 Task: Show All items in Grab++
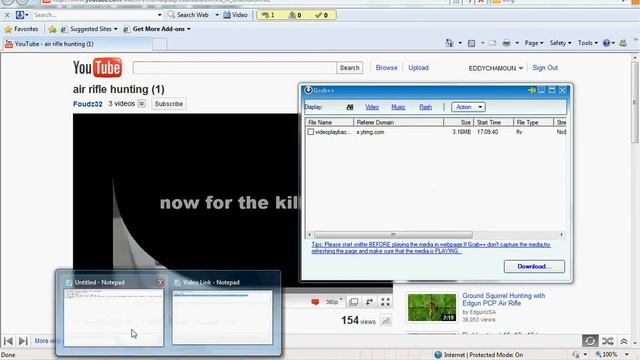(350, 107)
